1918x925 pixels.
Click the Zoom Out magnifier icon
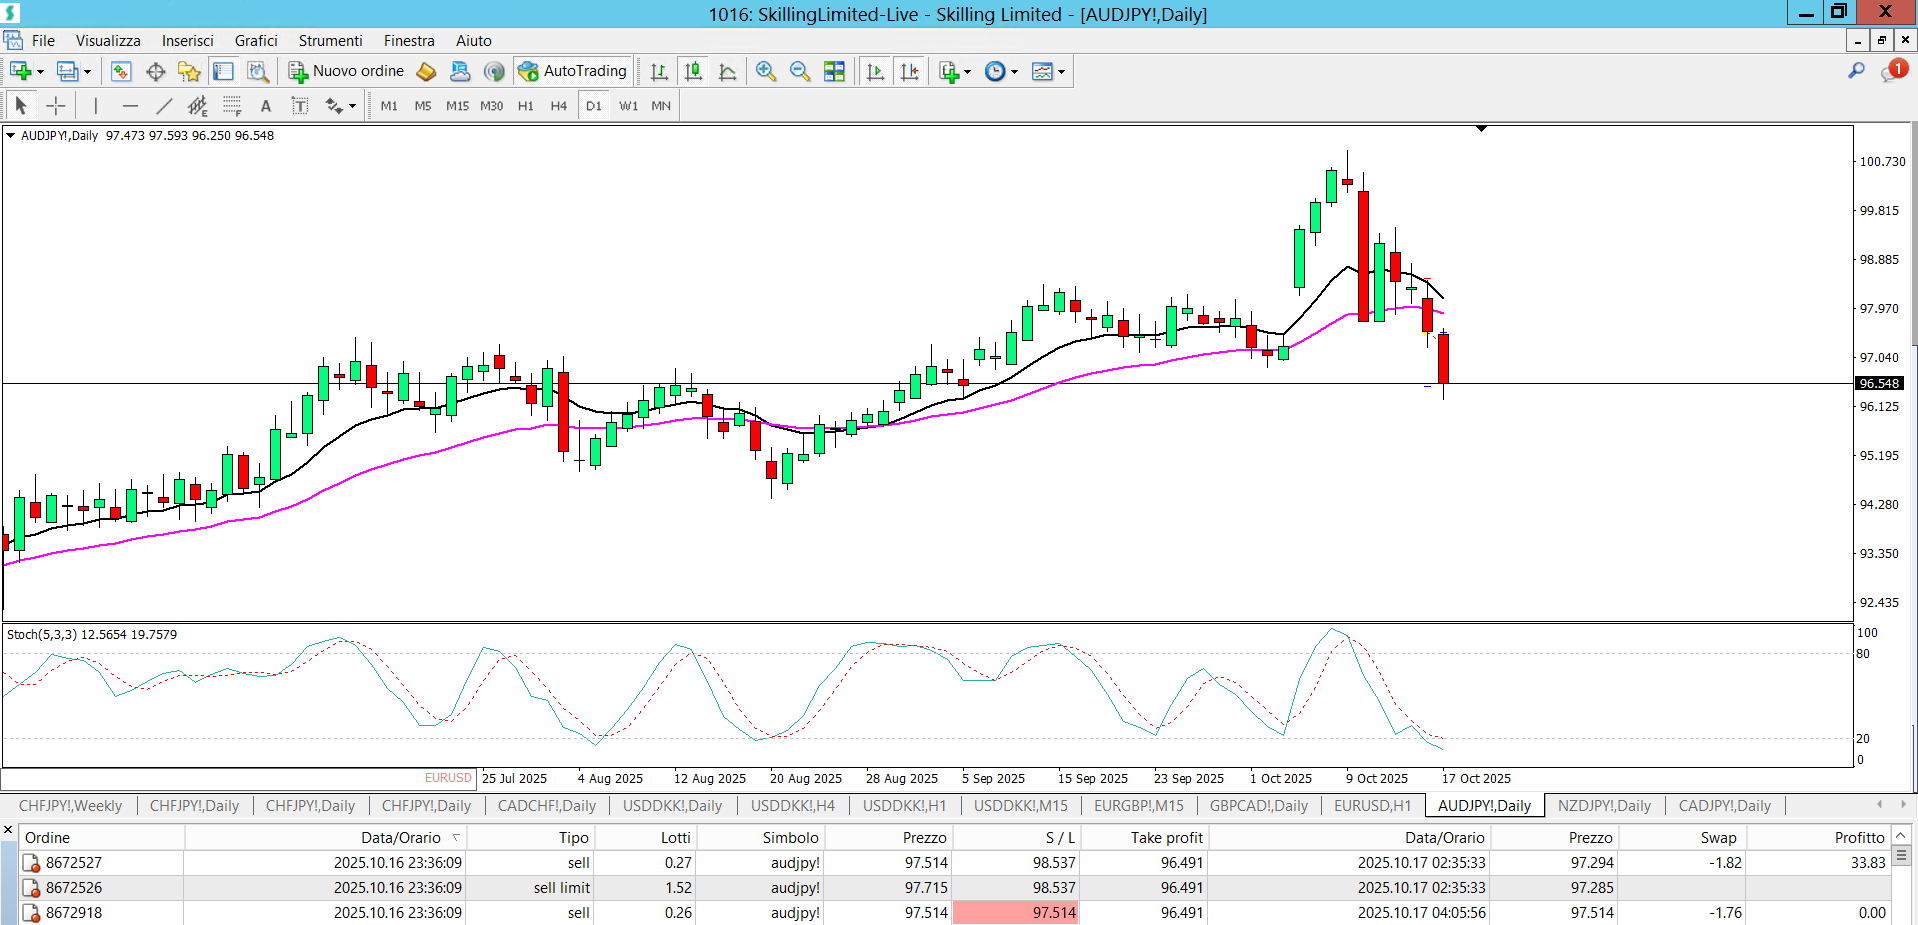click(x=800, y=71)
